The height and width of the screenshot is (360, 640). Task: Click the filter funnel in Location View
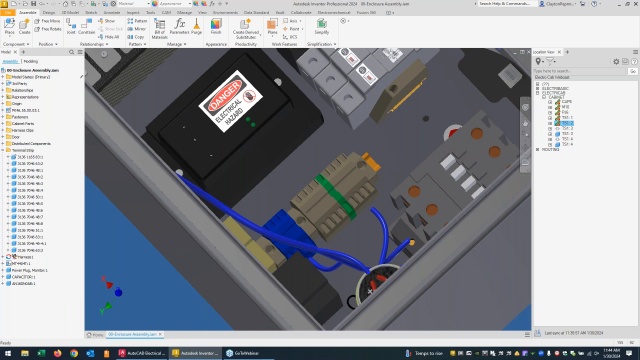pyautogui.click(x=550, y=62)
